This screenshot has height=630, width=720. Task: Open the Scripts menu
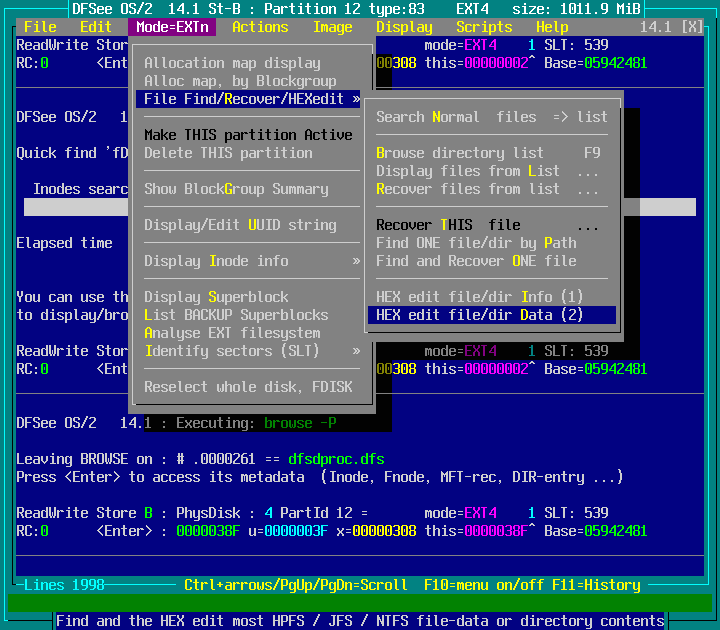[484, 27]
